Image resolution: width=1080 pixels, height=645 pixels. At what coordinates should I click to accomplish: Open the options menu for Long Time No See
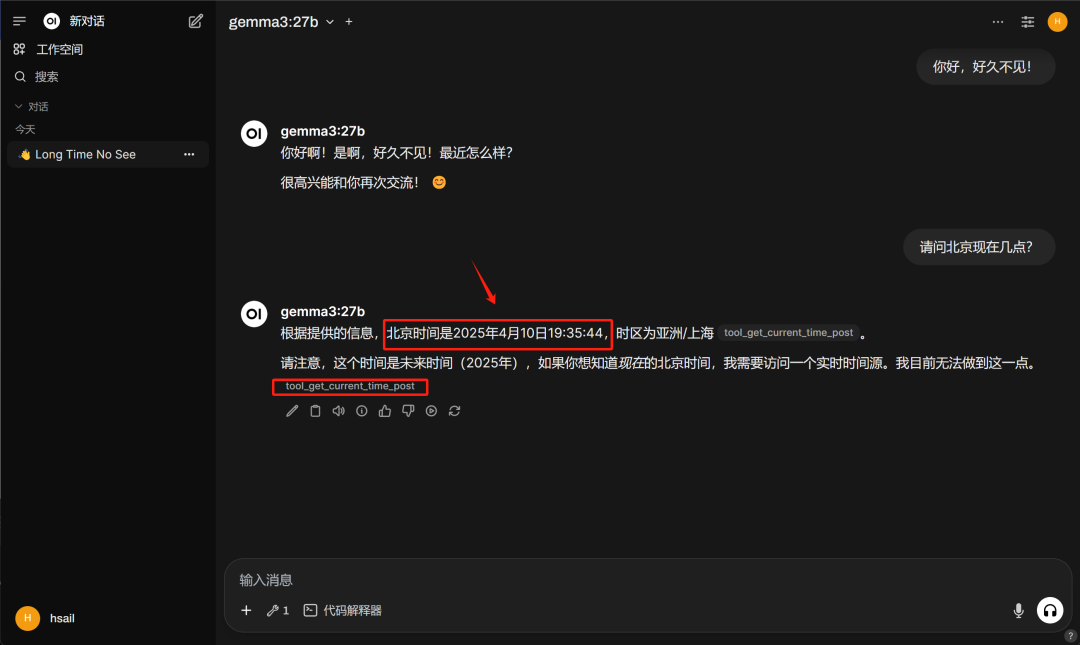click(189, 154)
